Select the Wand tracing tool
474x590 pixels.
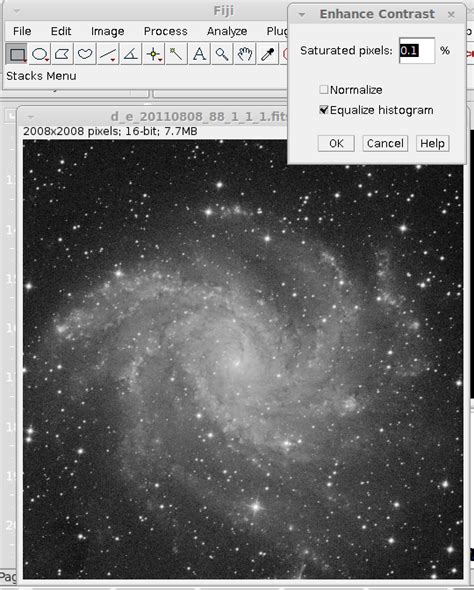tap(176, 54)
